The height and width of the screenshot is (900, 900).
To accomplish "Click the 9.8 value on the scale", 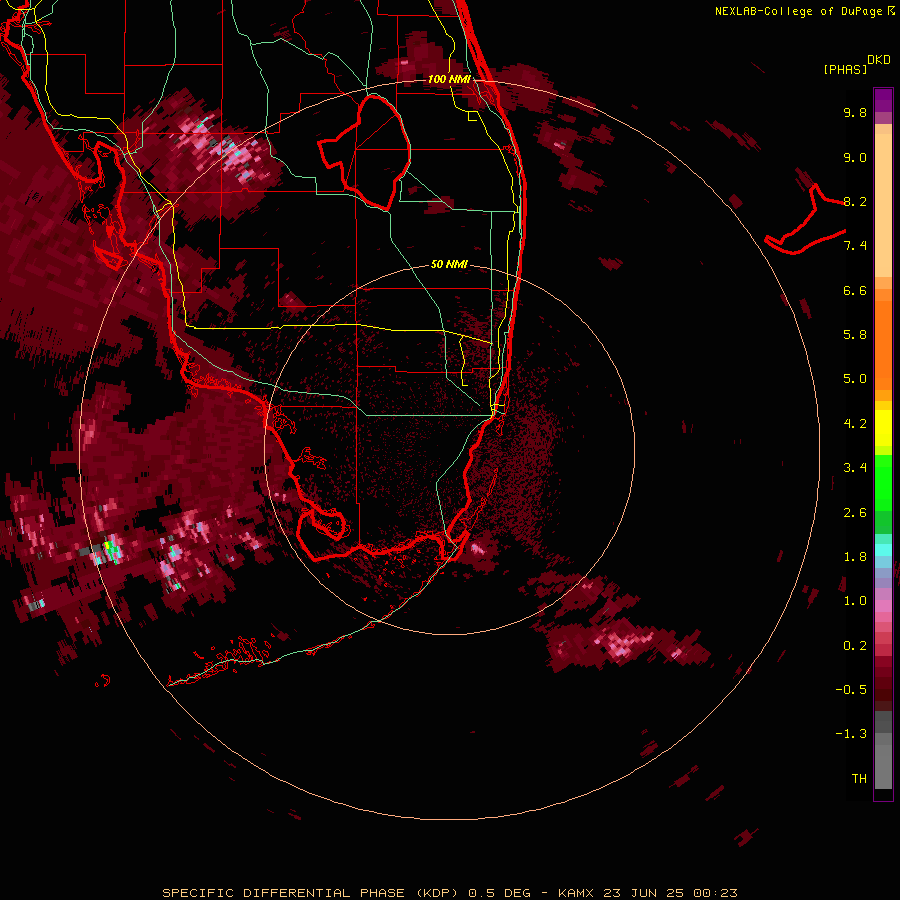I will [x=855, y=112].
